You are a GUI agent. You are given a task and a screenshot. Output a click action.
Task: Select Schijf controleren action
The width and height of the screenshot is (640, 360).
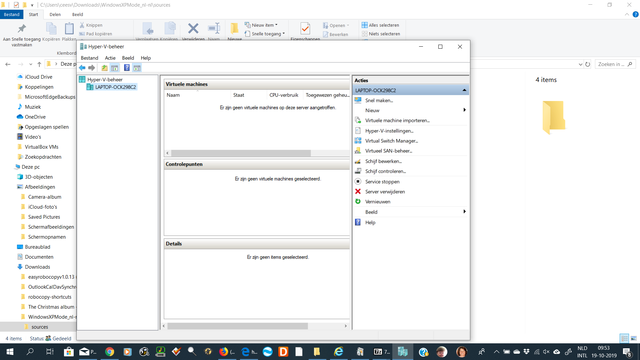pyautogui.click(x=385, y=171)
